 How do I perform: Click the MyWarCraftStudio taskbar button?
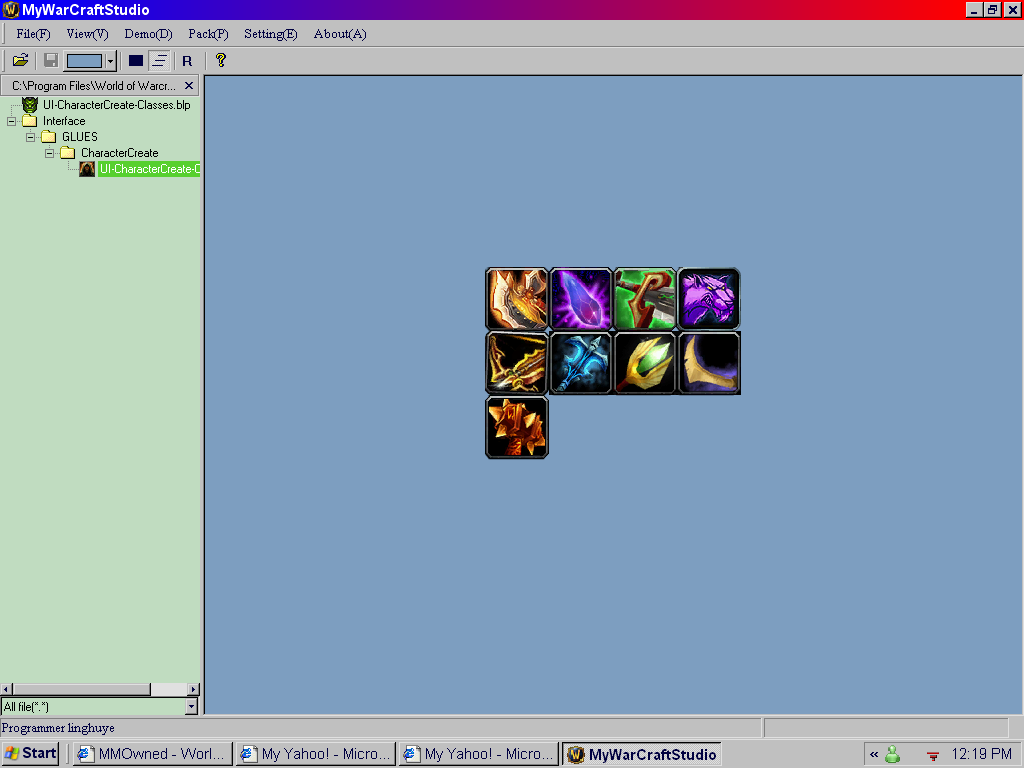[x=642, y=754]
